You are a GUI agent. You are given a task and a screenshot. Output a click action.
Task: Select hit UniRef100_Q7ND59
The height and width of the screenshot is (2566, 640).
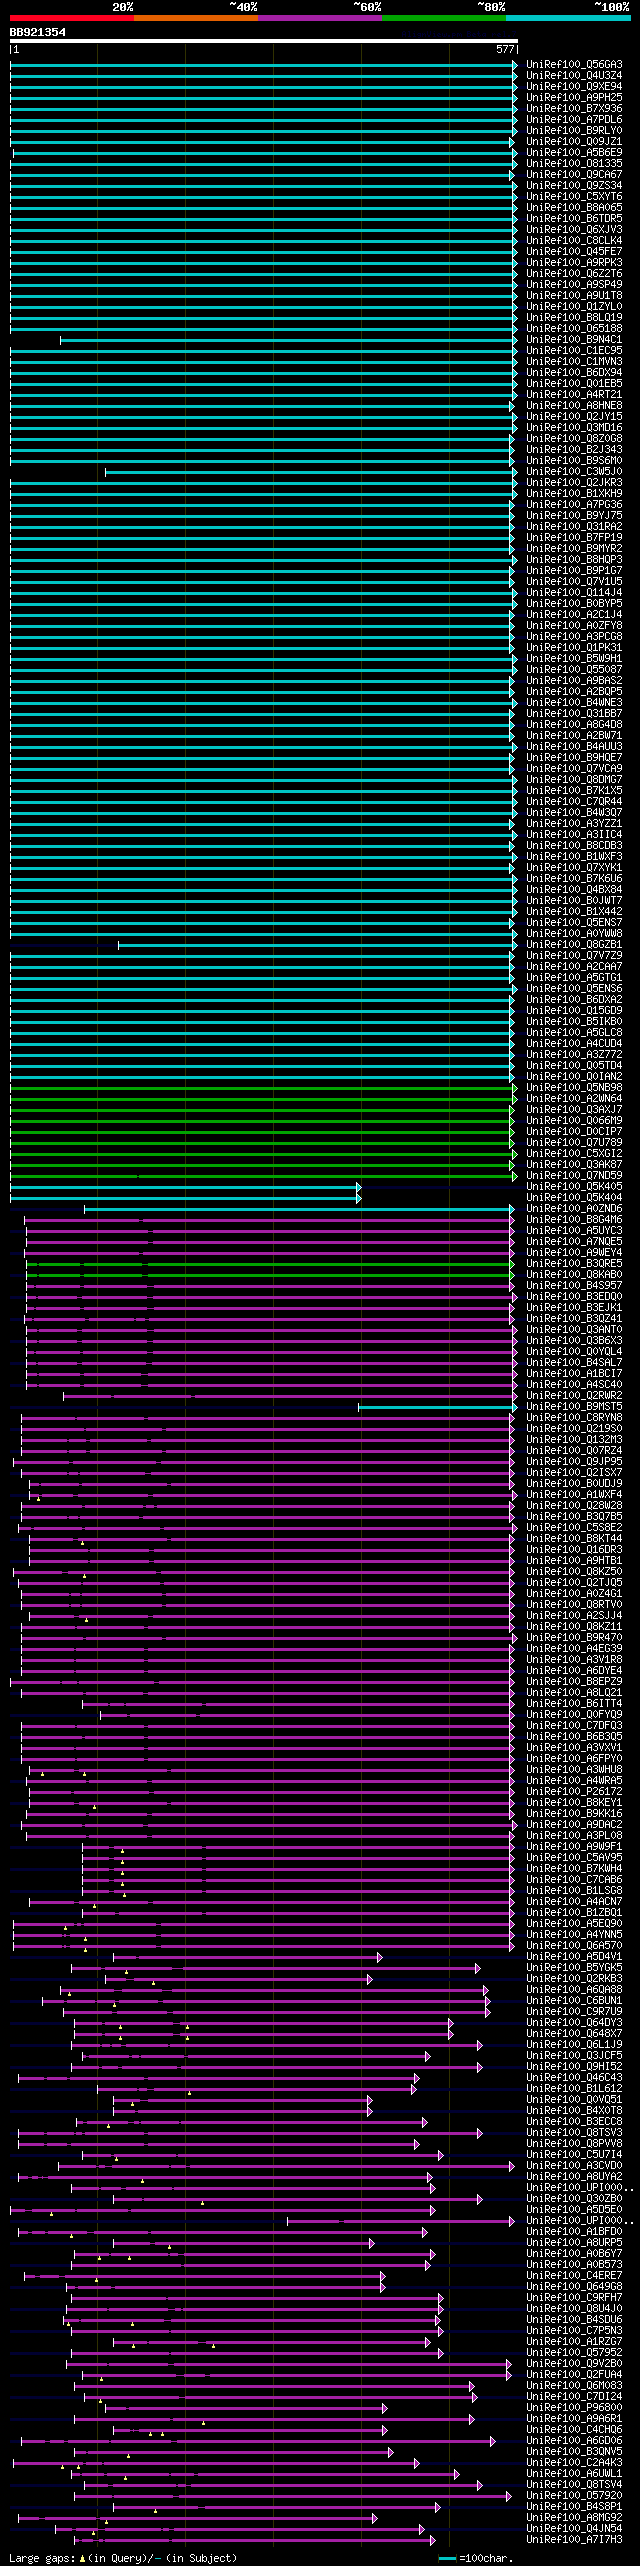574,1175
